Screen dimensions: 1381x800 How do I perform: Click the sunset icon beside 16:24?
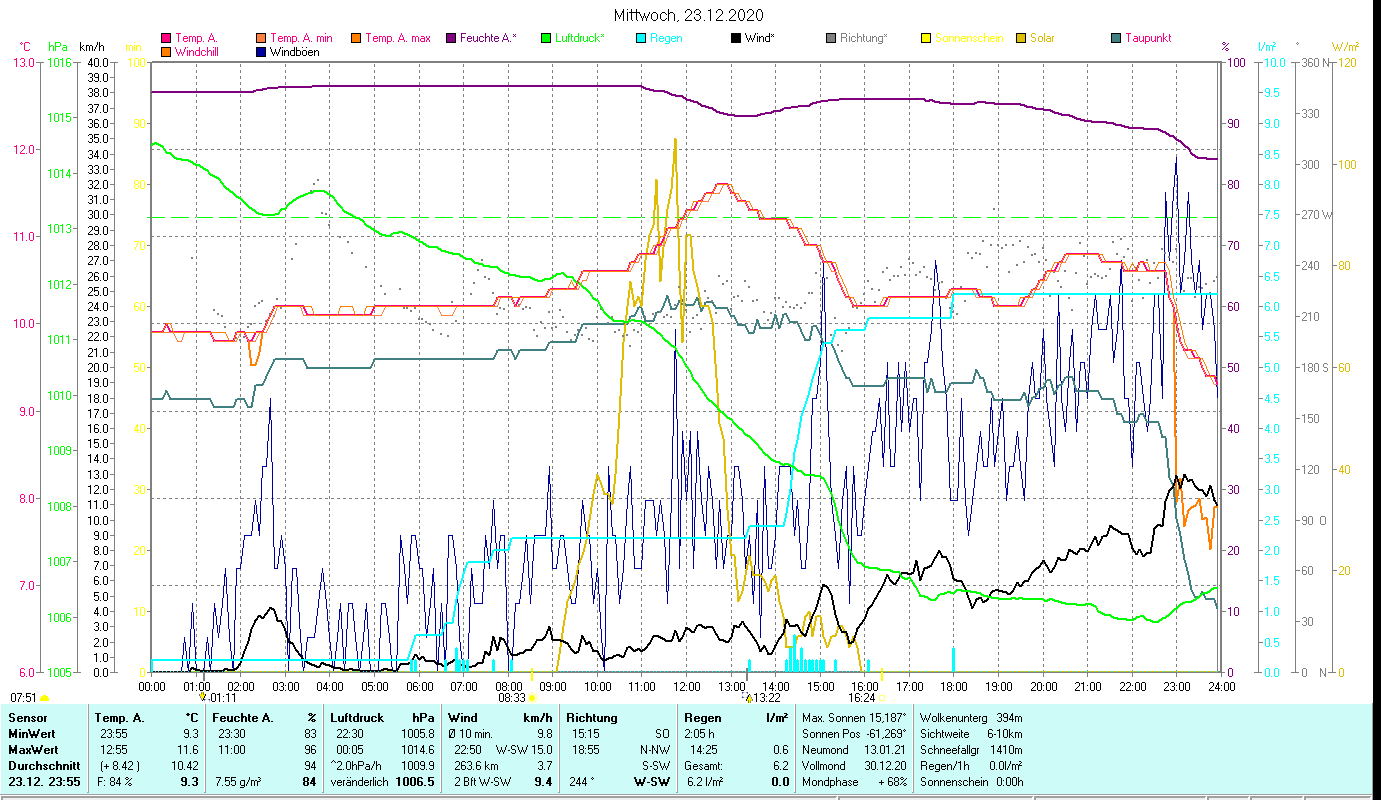click(882, 698)
